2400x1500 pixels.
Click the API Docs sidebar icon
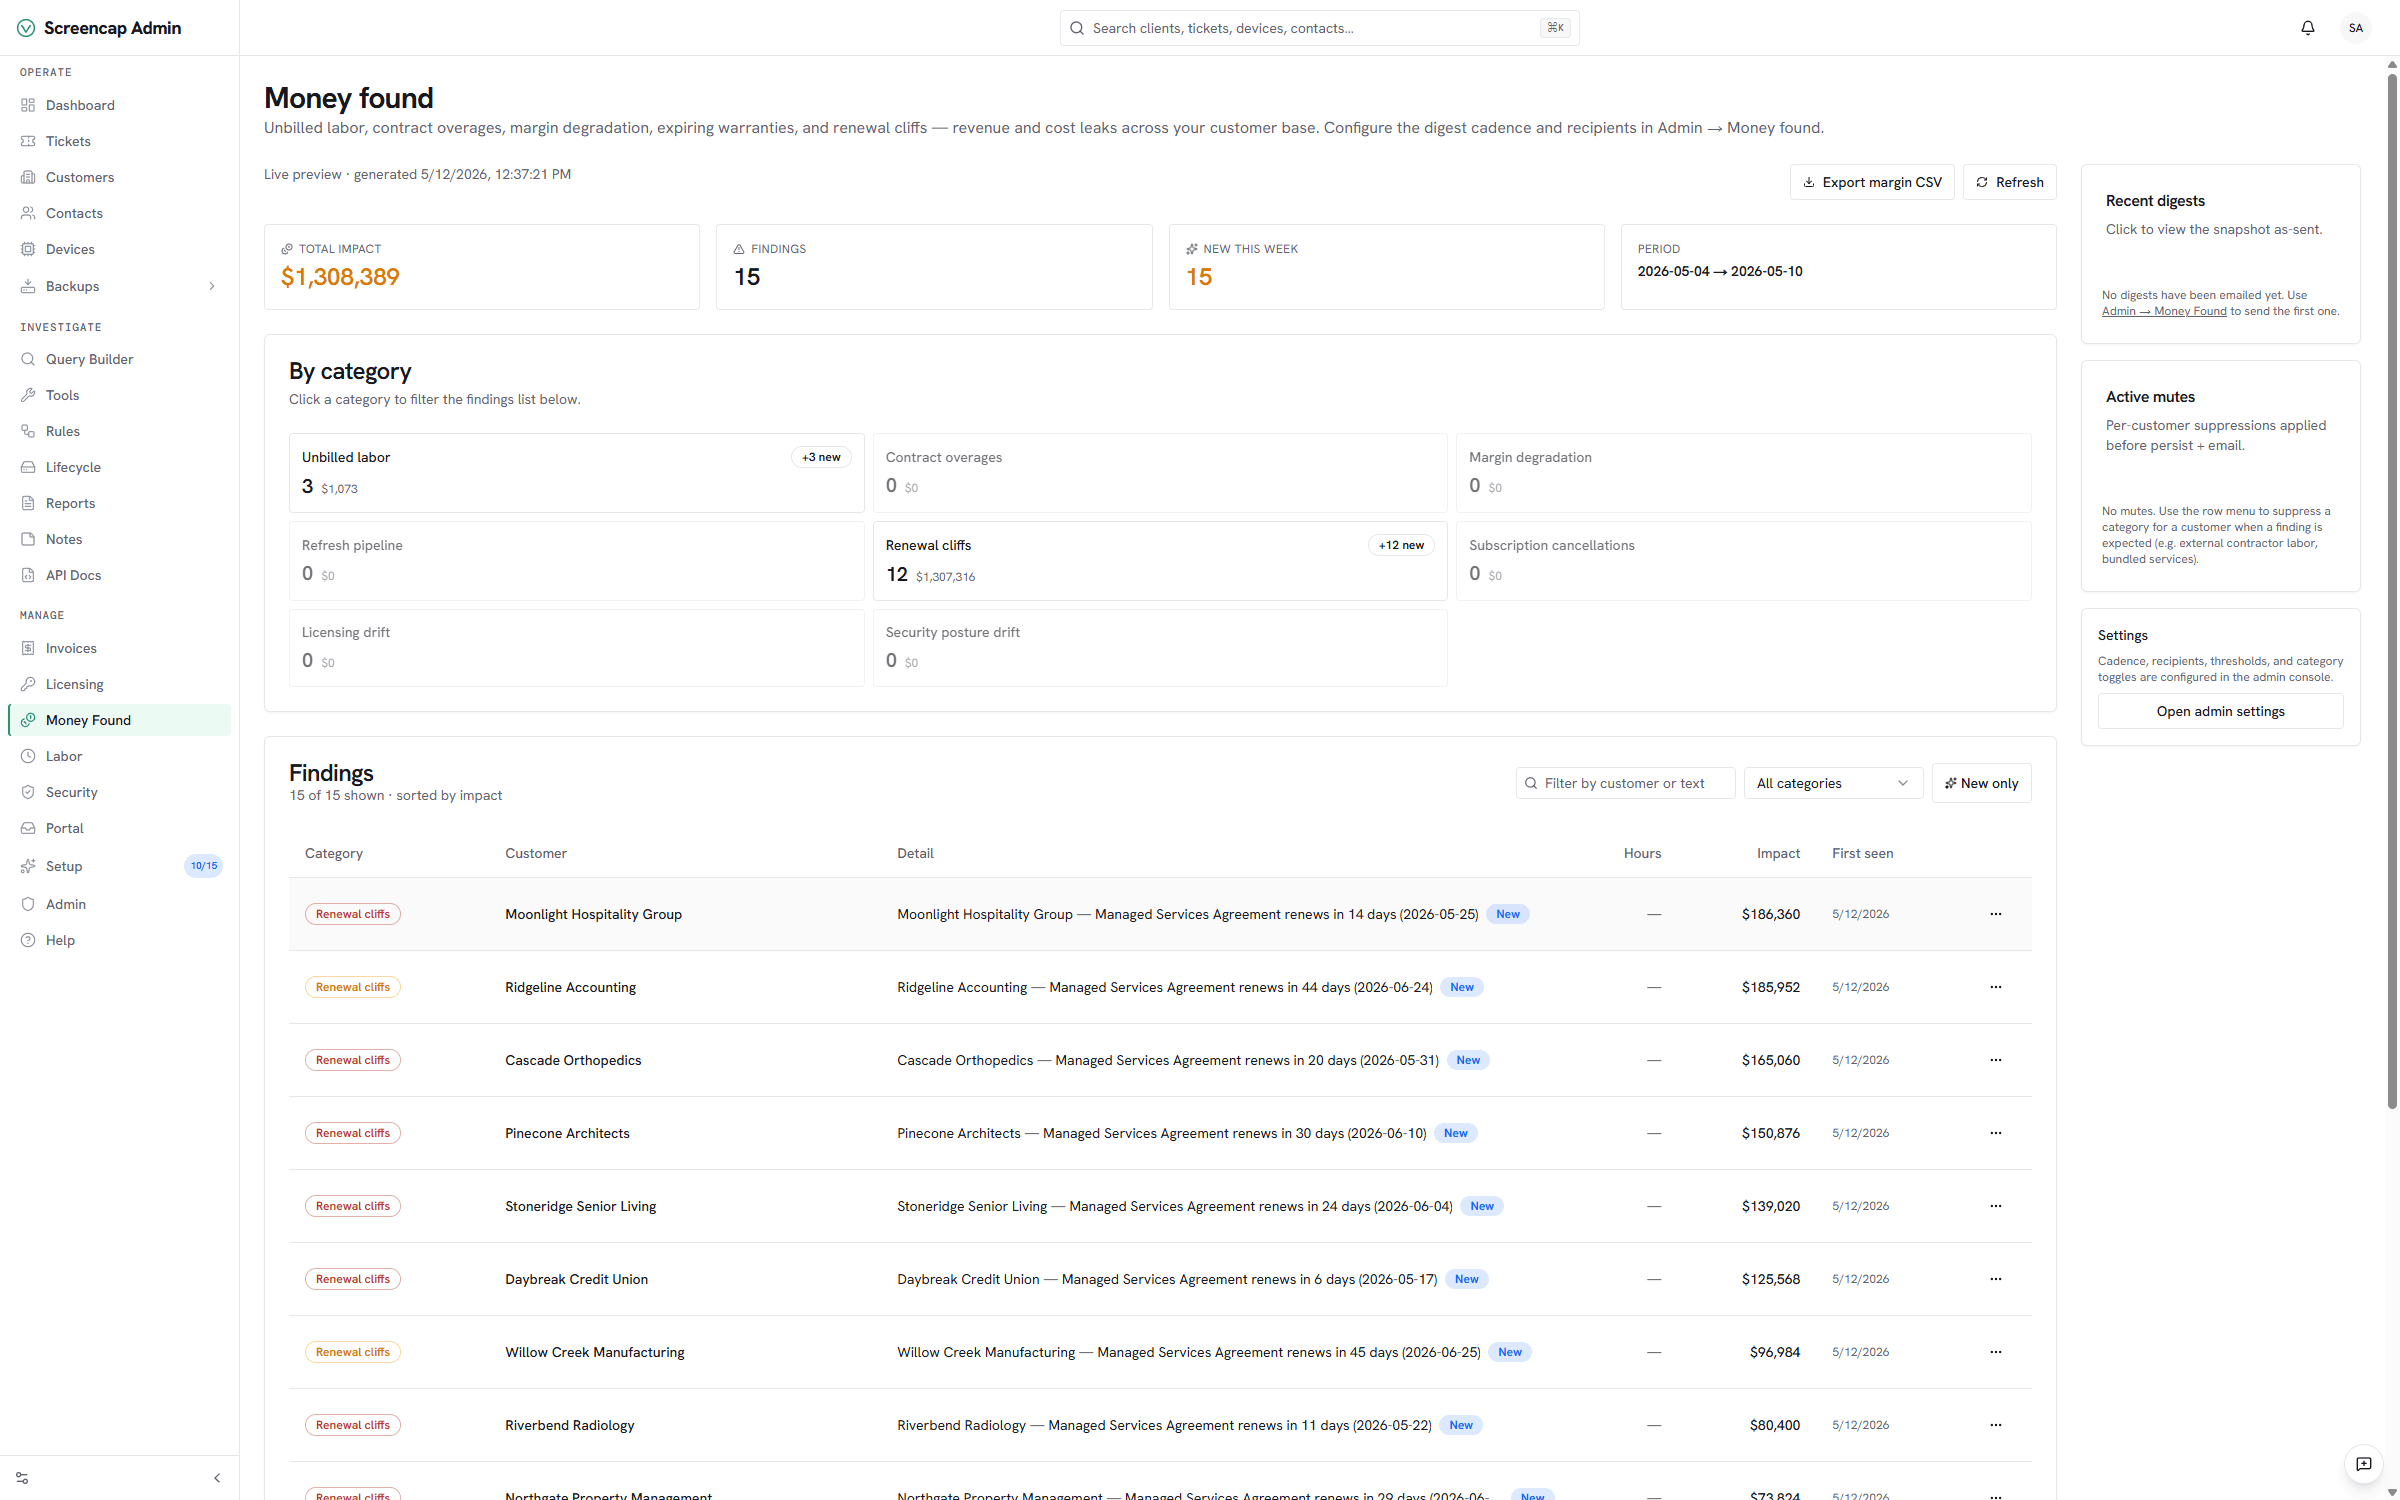coord(28,575)
